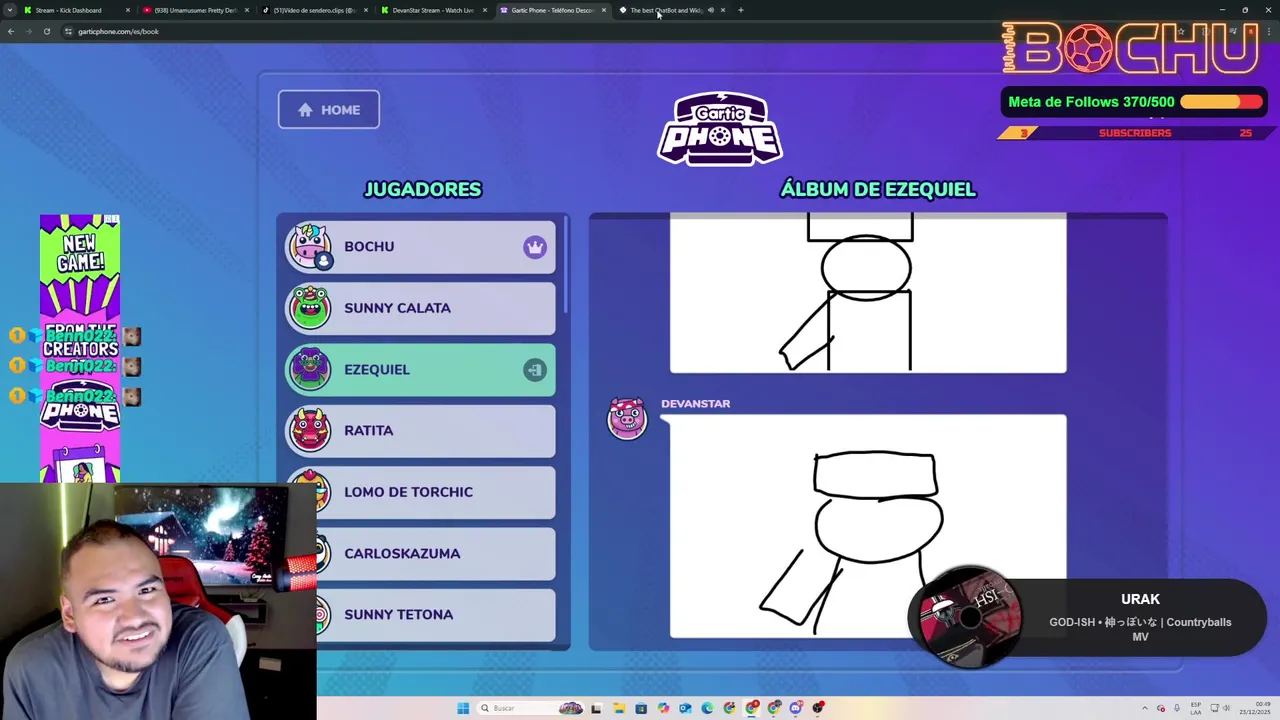Viewport: 1280px width, 720px height.
Task: Select player CARLOSKAZUMA
Action: [x=421, y=553]
